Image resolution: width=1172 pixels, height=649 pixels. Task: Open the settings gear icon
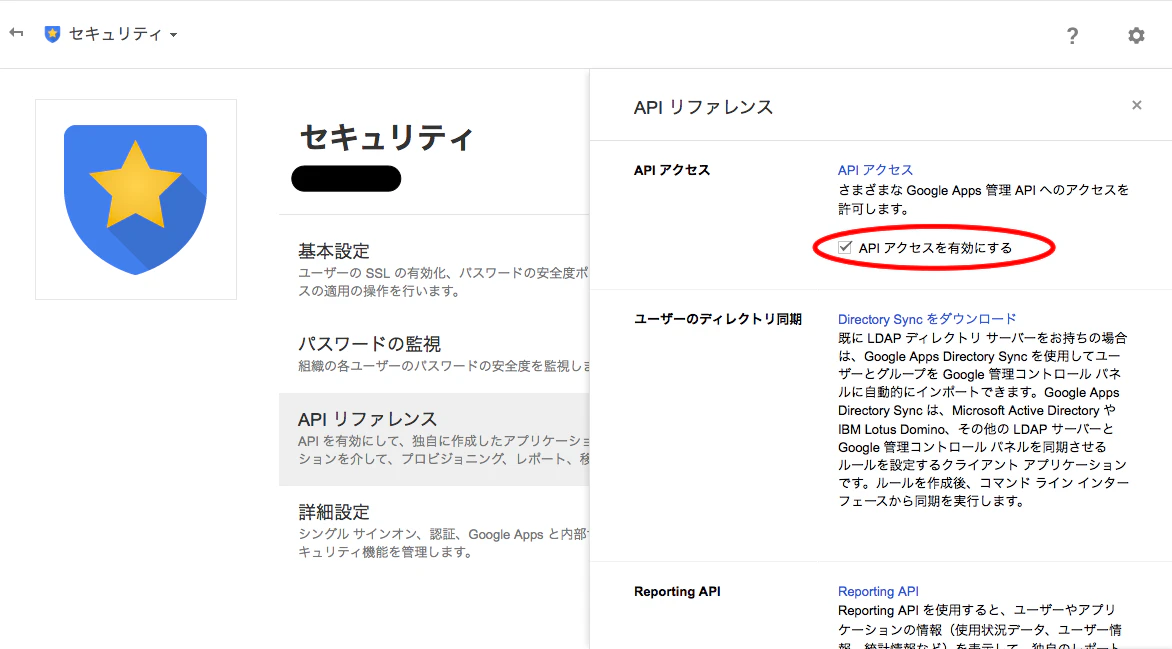click(x=1136, y=35)
